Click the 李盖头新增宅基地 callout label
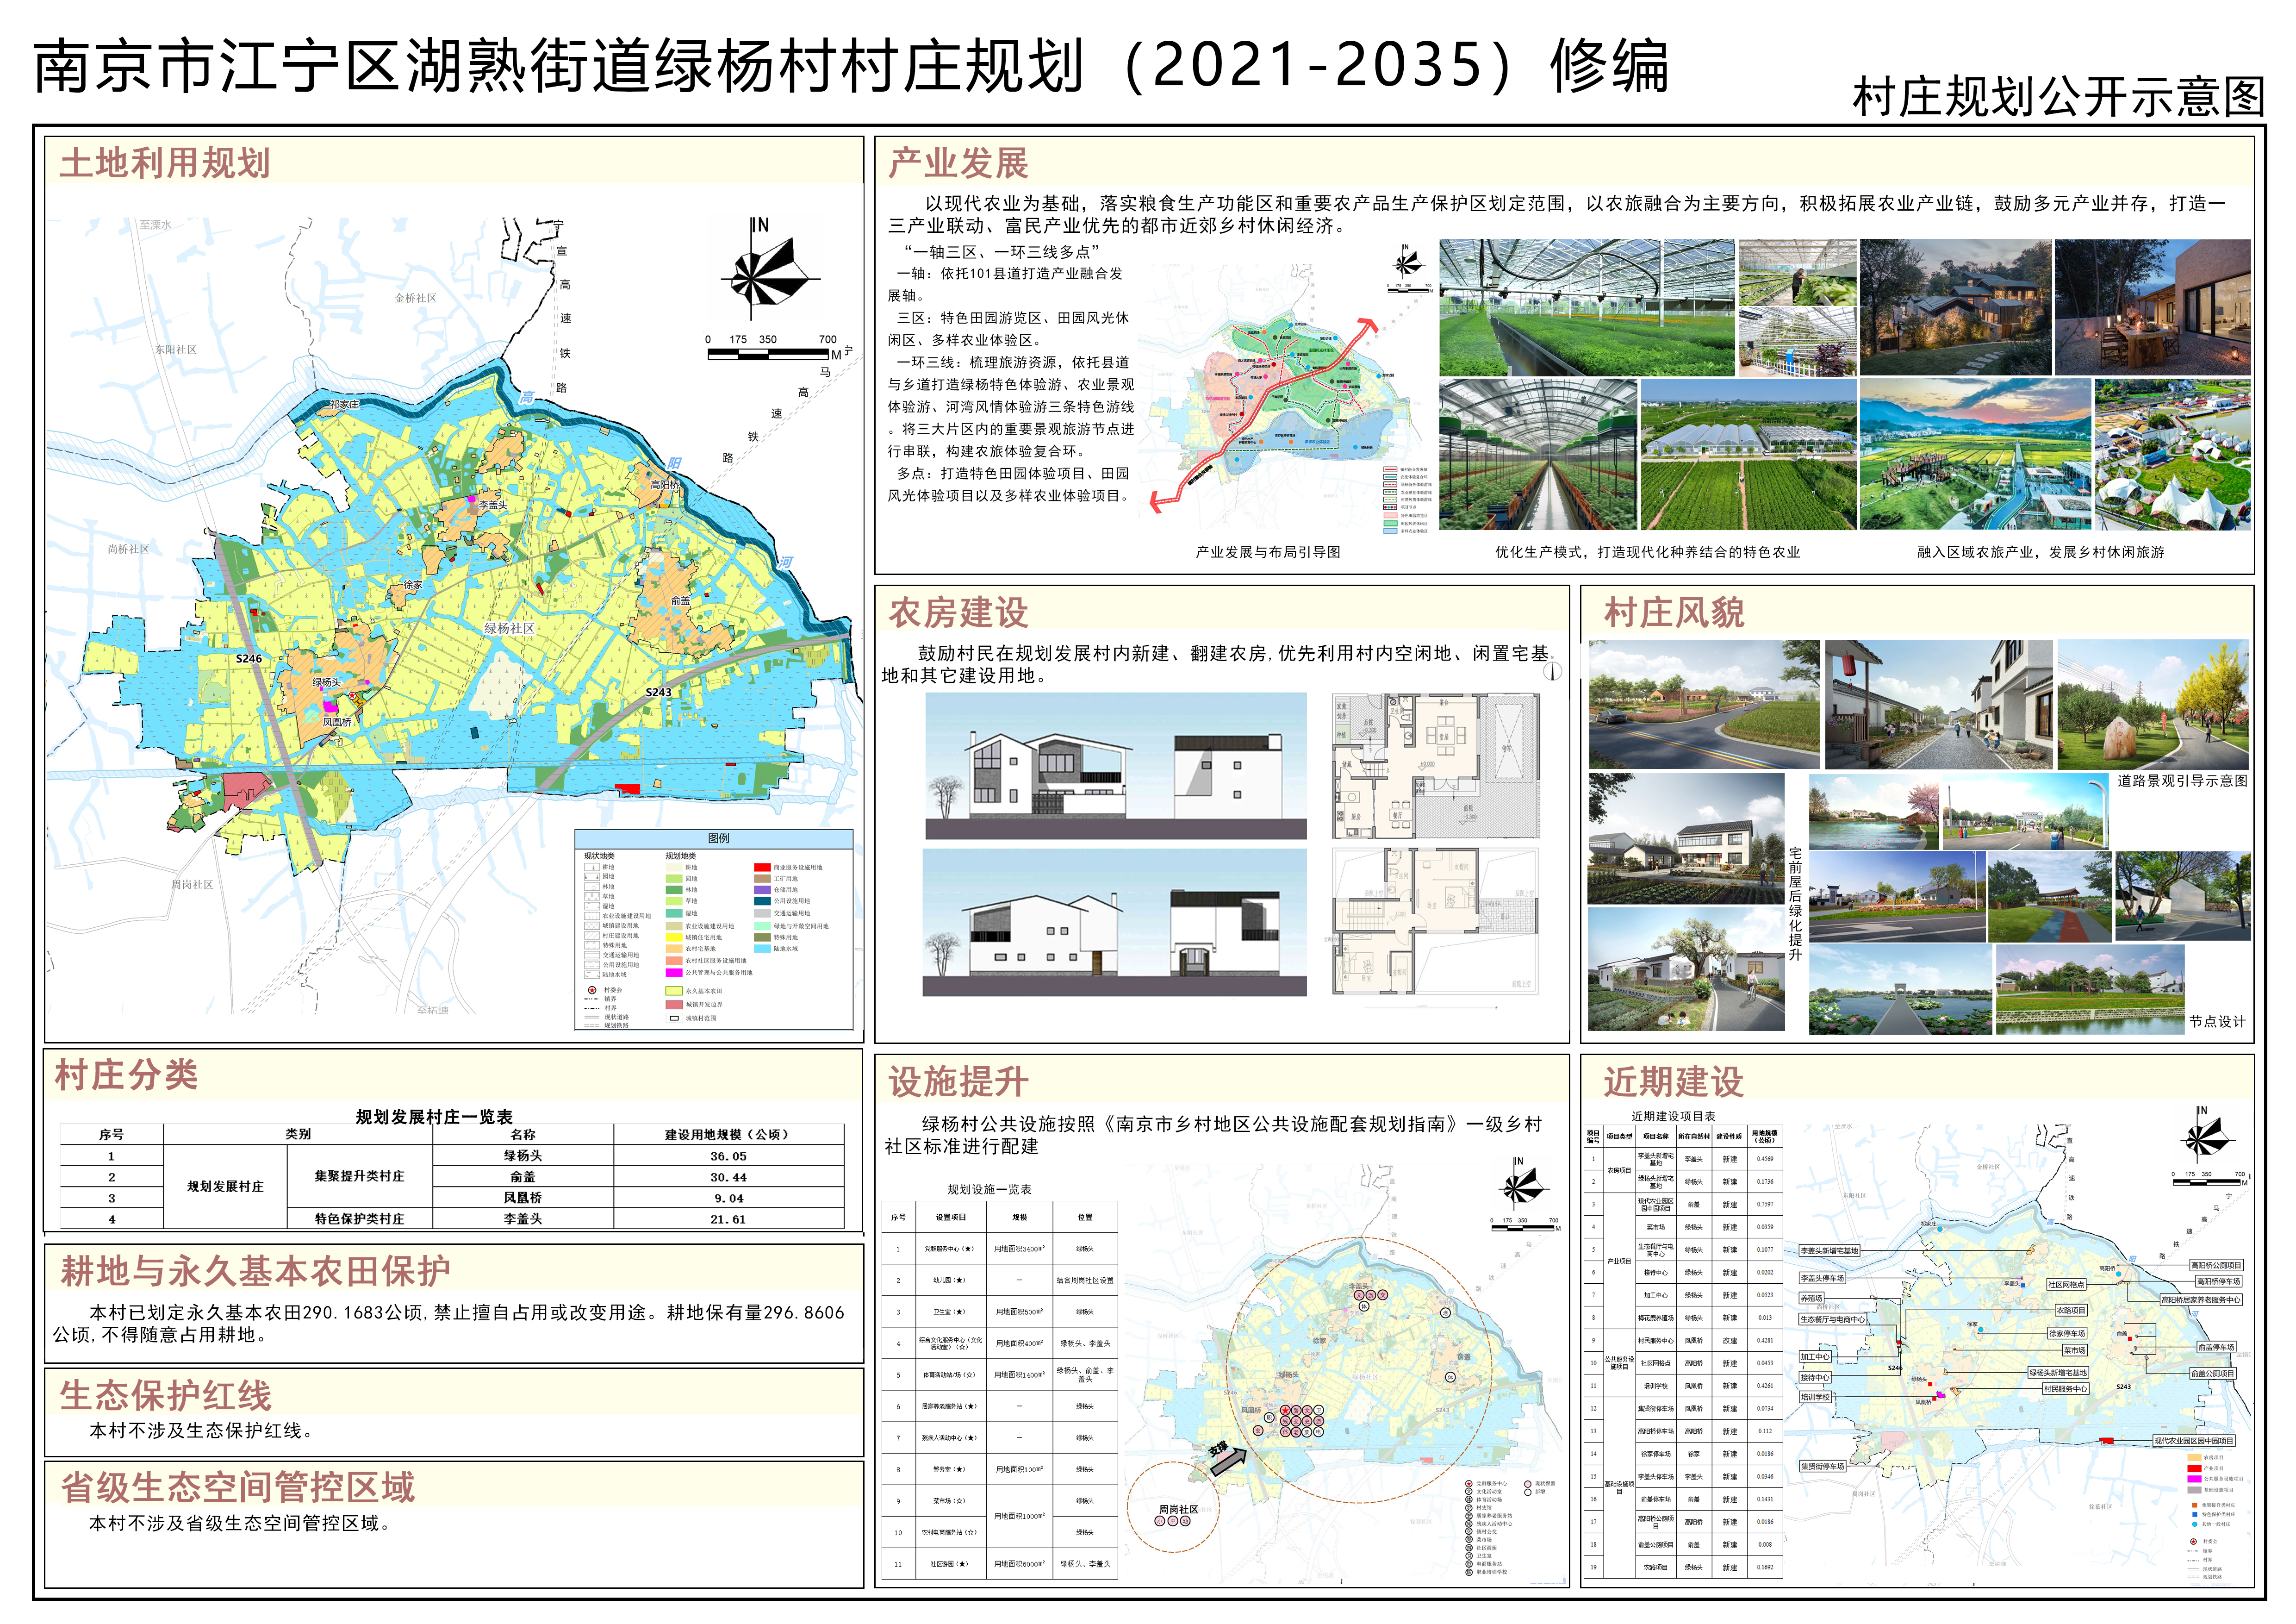This screenshot has width=2296, height=1624. [x=1830, y=1251]
